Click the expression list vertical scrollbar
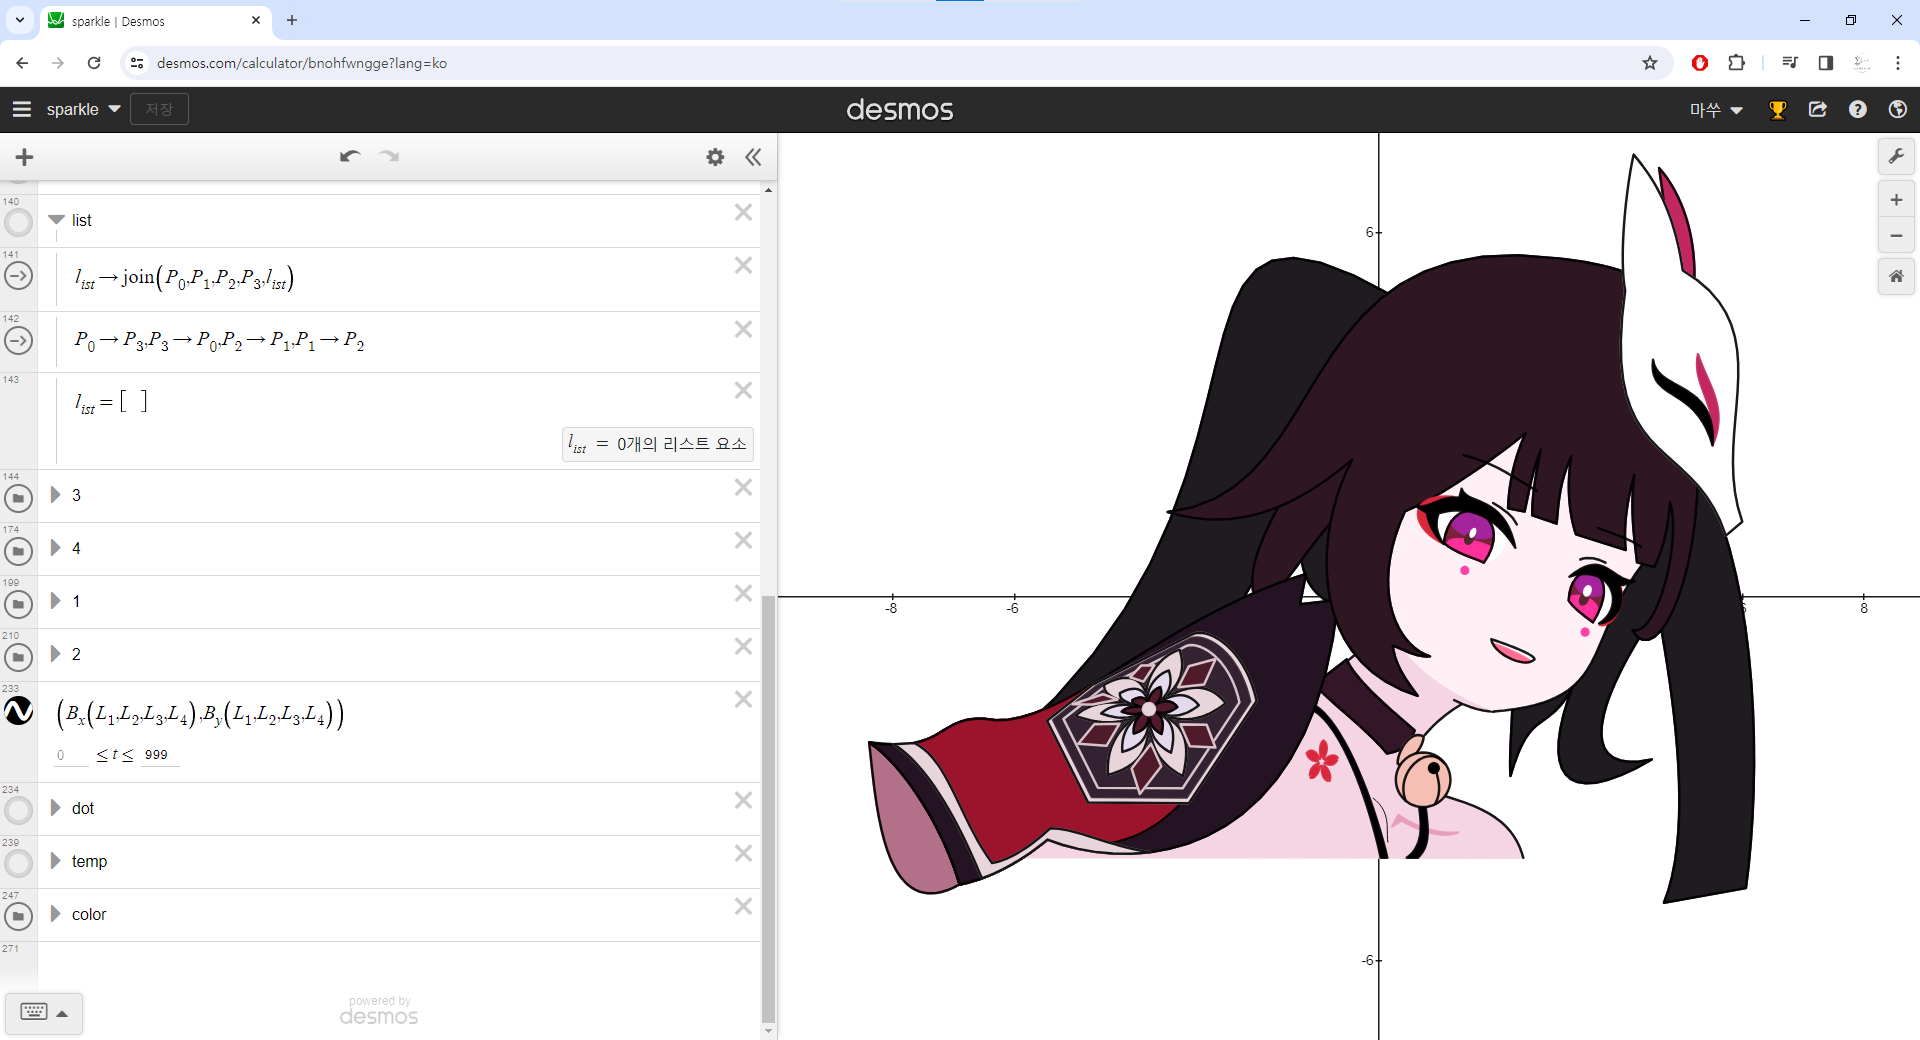This screenshot has height=1040, width=1920. (768, 808)
